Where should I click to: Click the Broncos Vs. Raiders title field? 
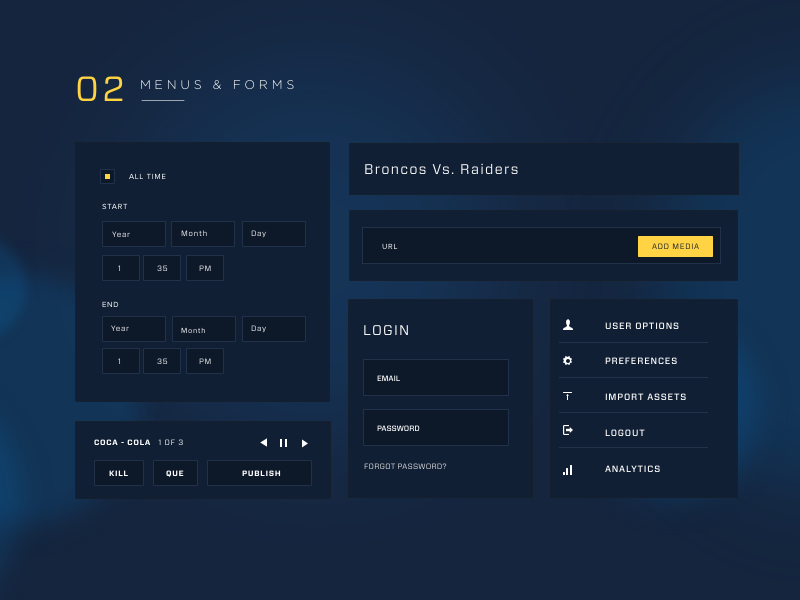tap(544, 169)
